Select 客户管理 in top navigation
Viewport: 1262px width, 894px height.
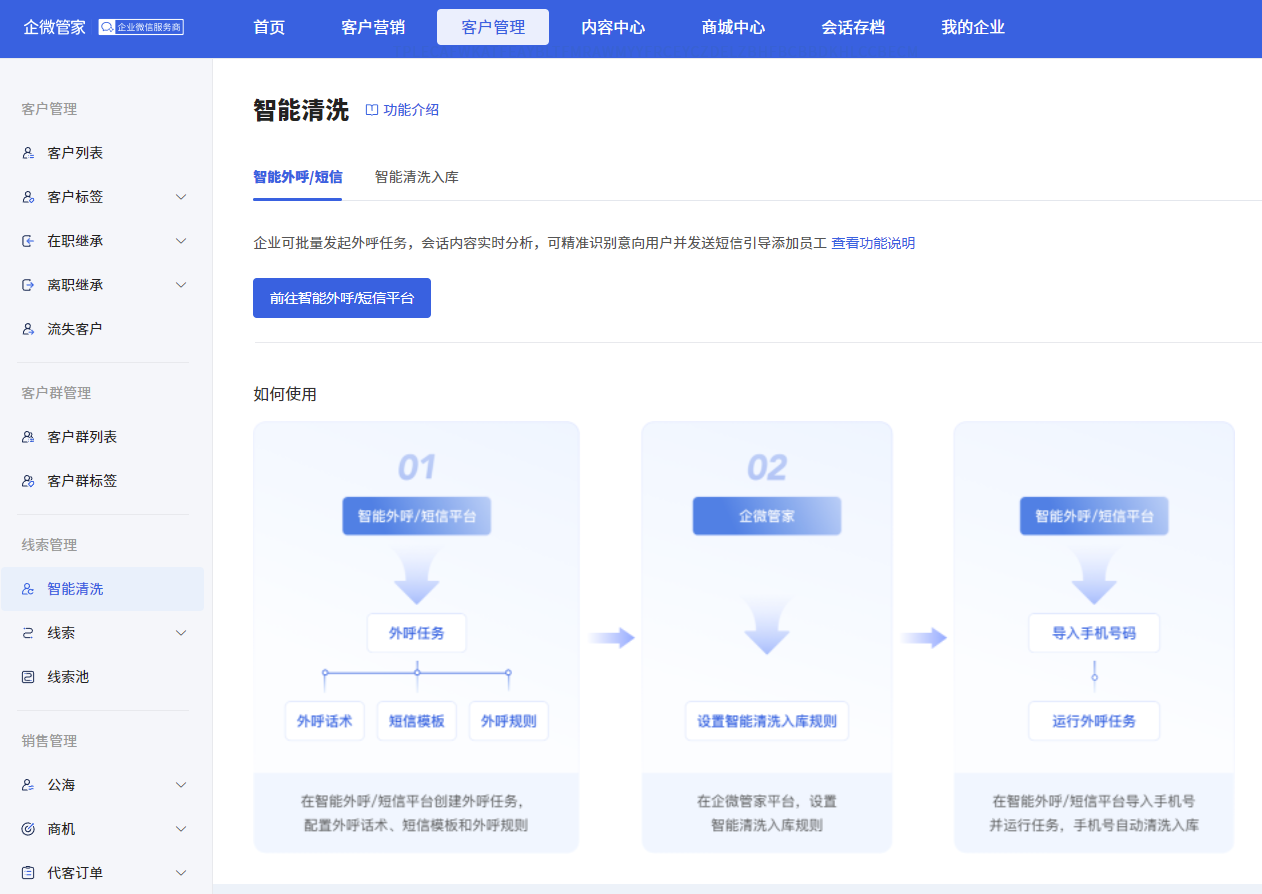(x=493, y=28)
